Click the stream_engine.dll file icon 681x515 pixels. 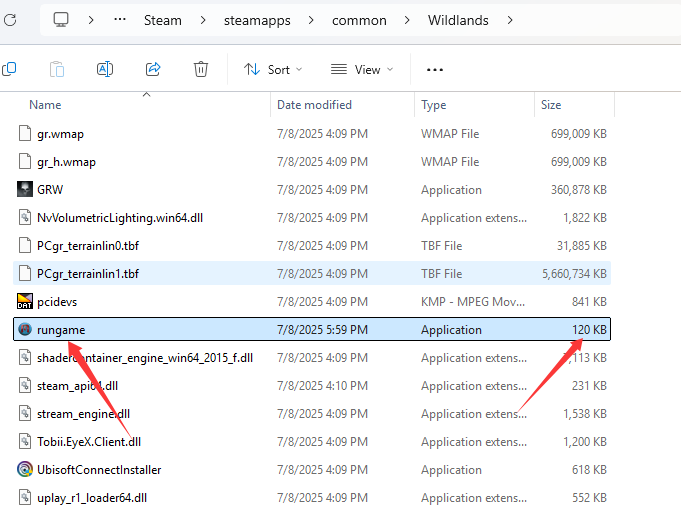click(25, 413)
